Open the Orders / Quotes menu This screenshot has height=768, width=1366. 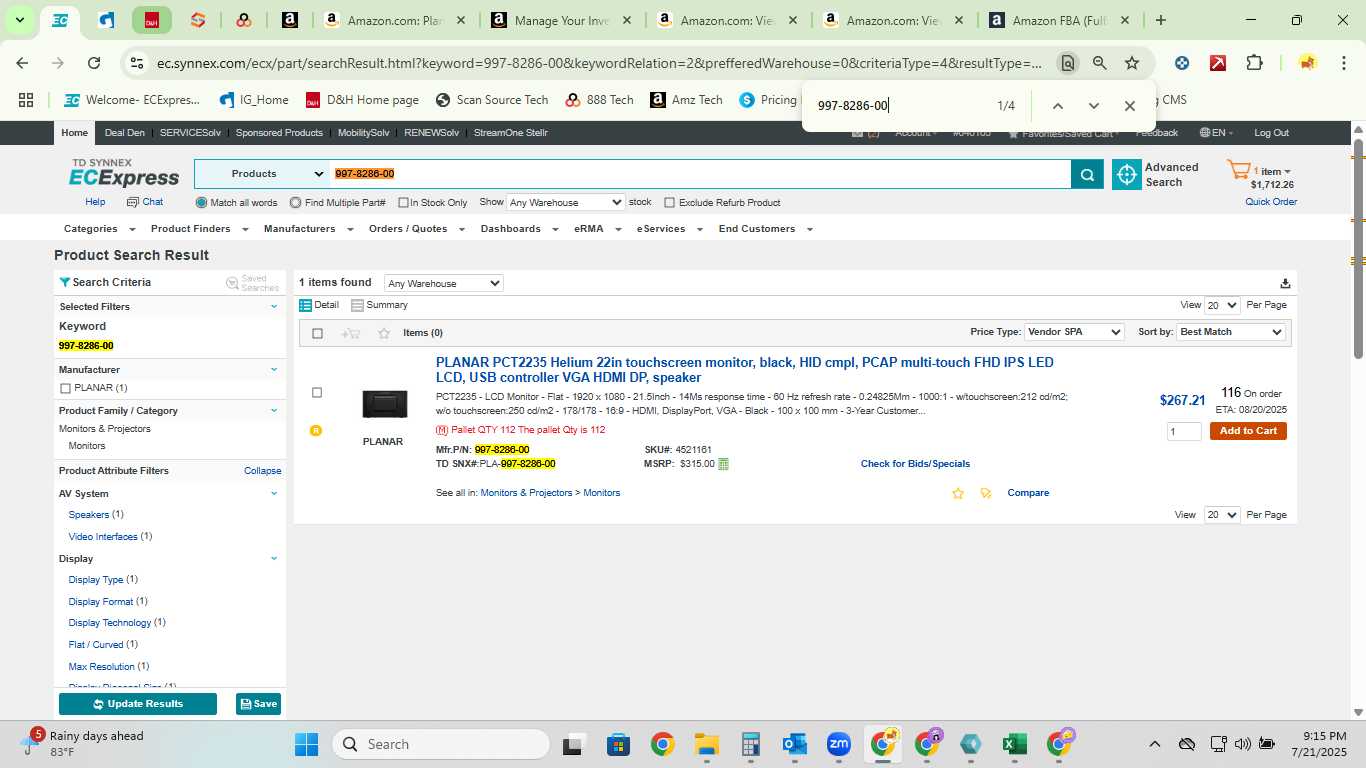coord(416,229)
